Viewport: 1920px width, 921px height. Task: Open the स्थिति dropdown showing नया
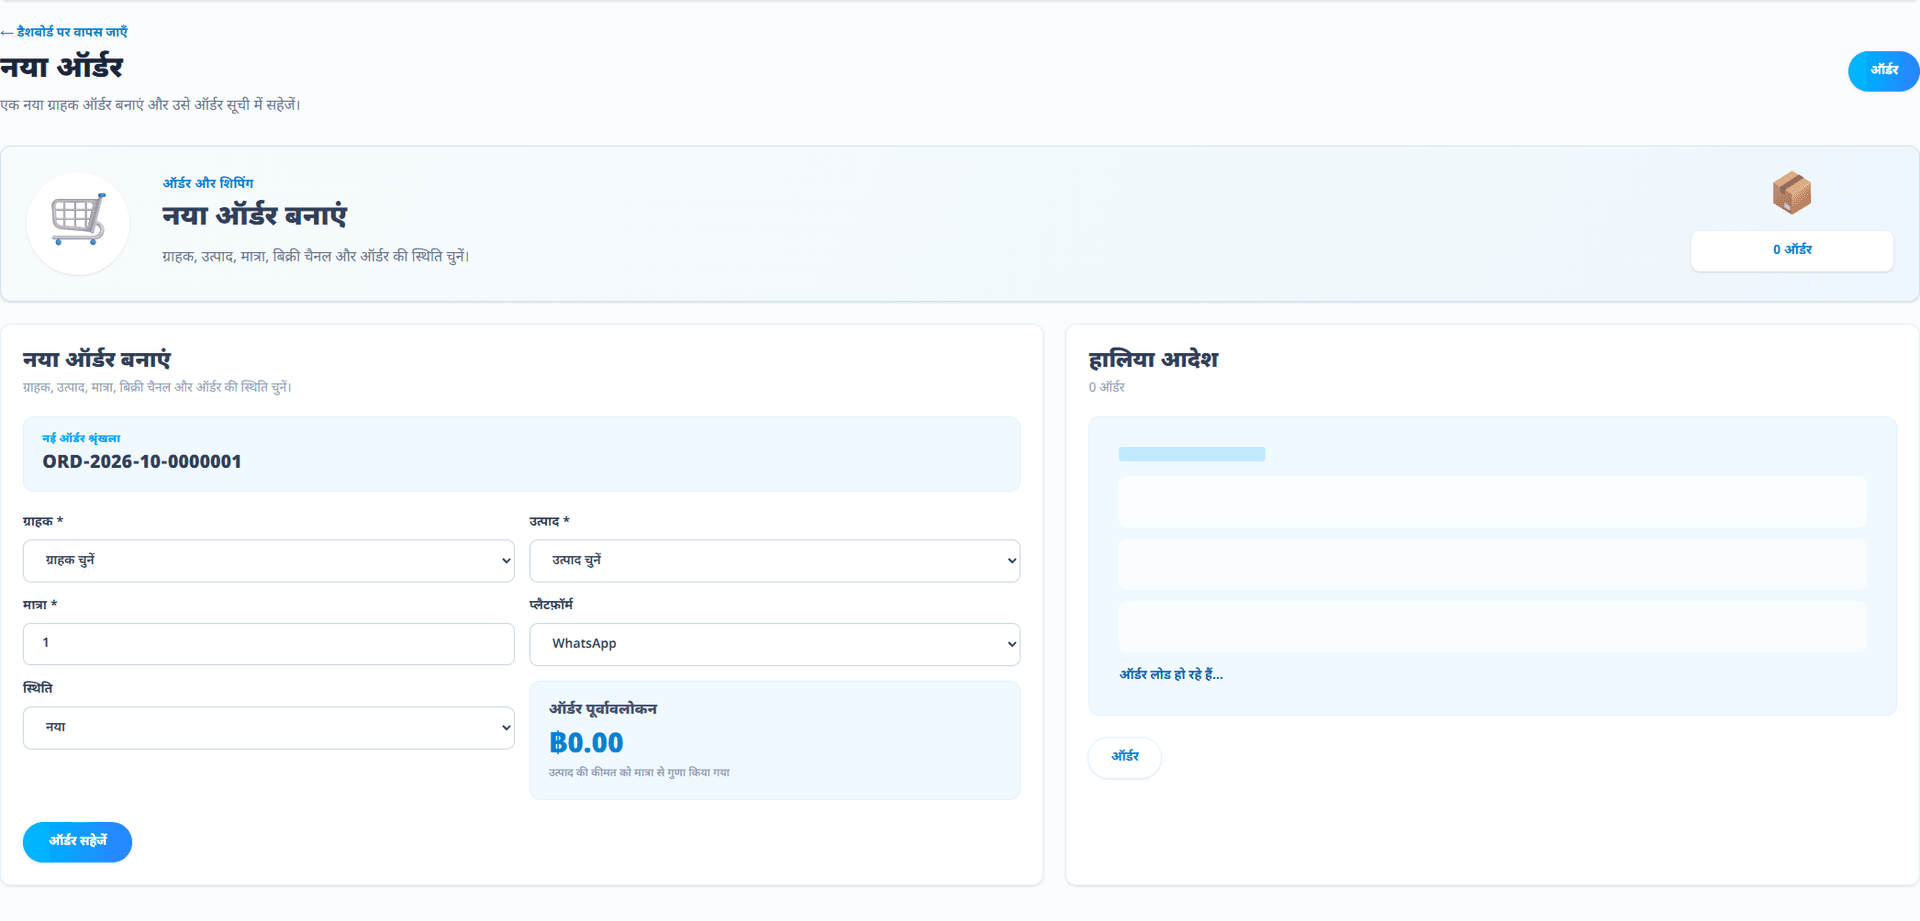click(x=268, y=728)
